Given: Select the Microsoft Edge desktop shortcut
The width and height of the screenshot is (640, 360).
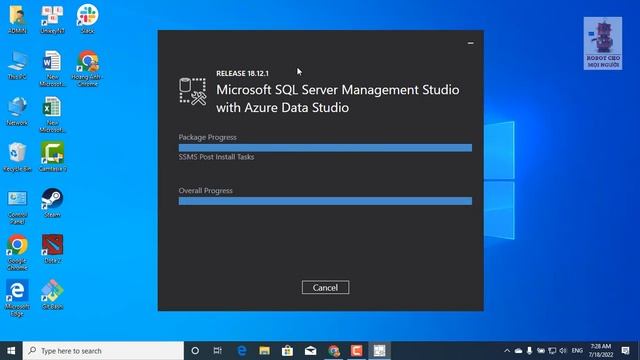Looking at the screenshot, I should tap(17, 298).
